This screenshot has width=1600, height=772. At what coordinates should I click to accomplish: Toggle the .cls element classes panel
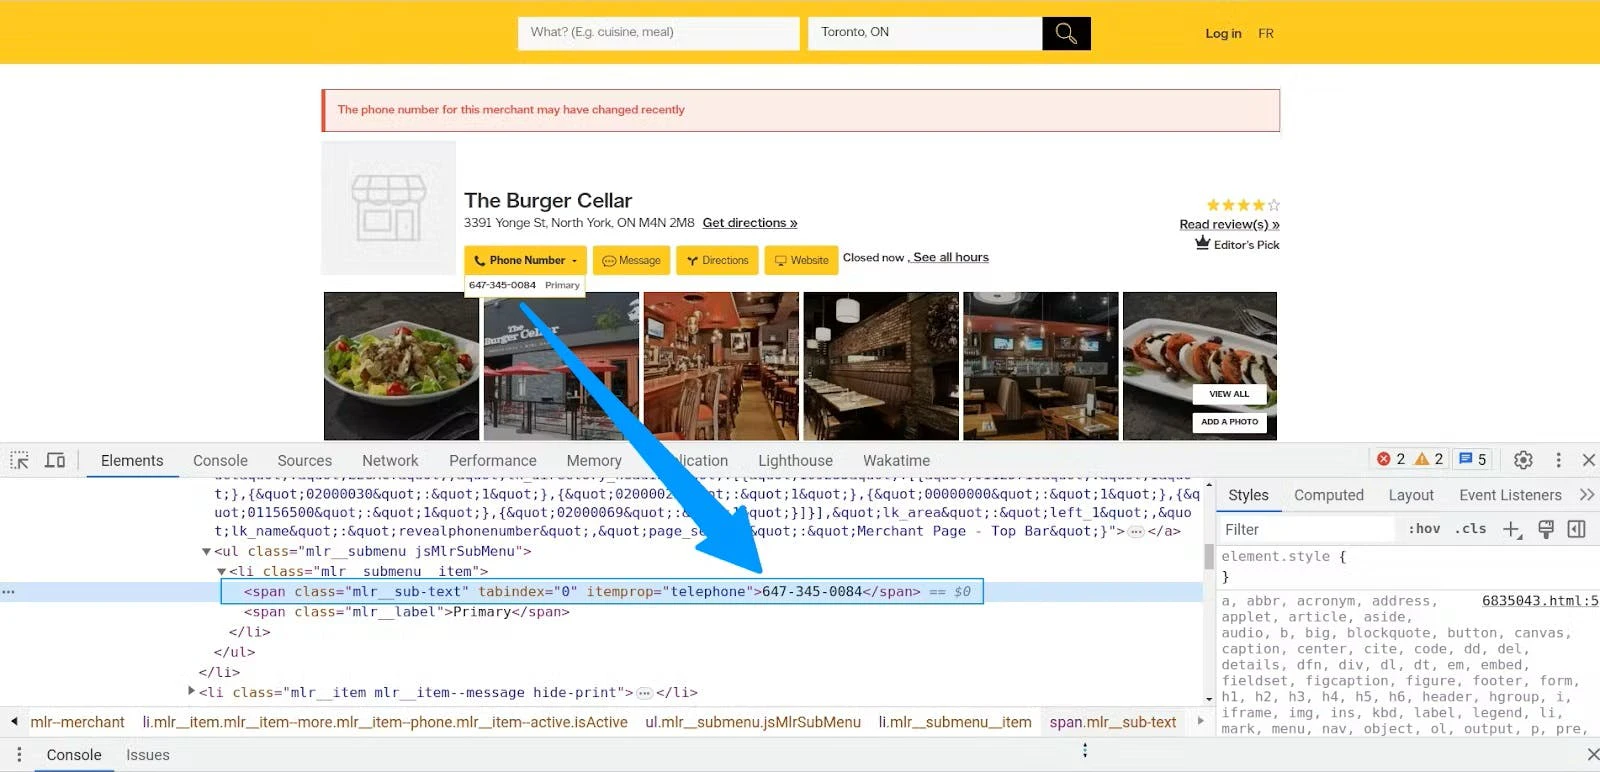click(1470, 529)
